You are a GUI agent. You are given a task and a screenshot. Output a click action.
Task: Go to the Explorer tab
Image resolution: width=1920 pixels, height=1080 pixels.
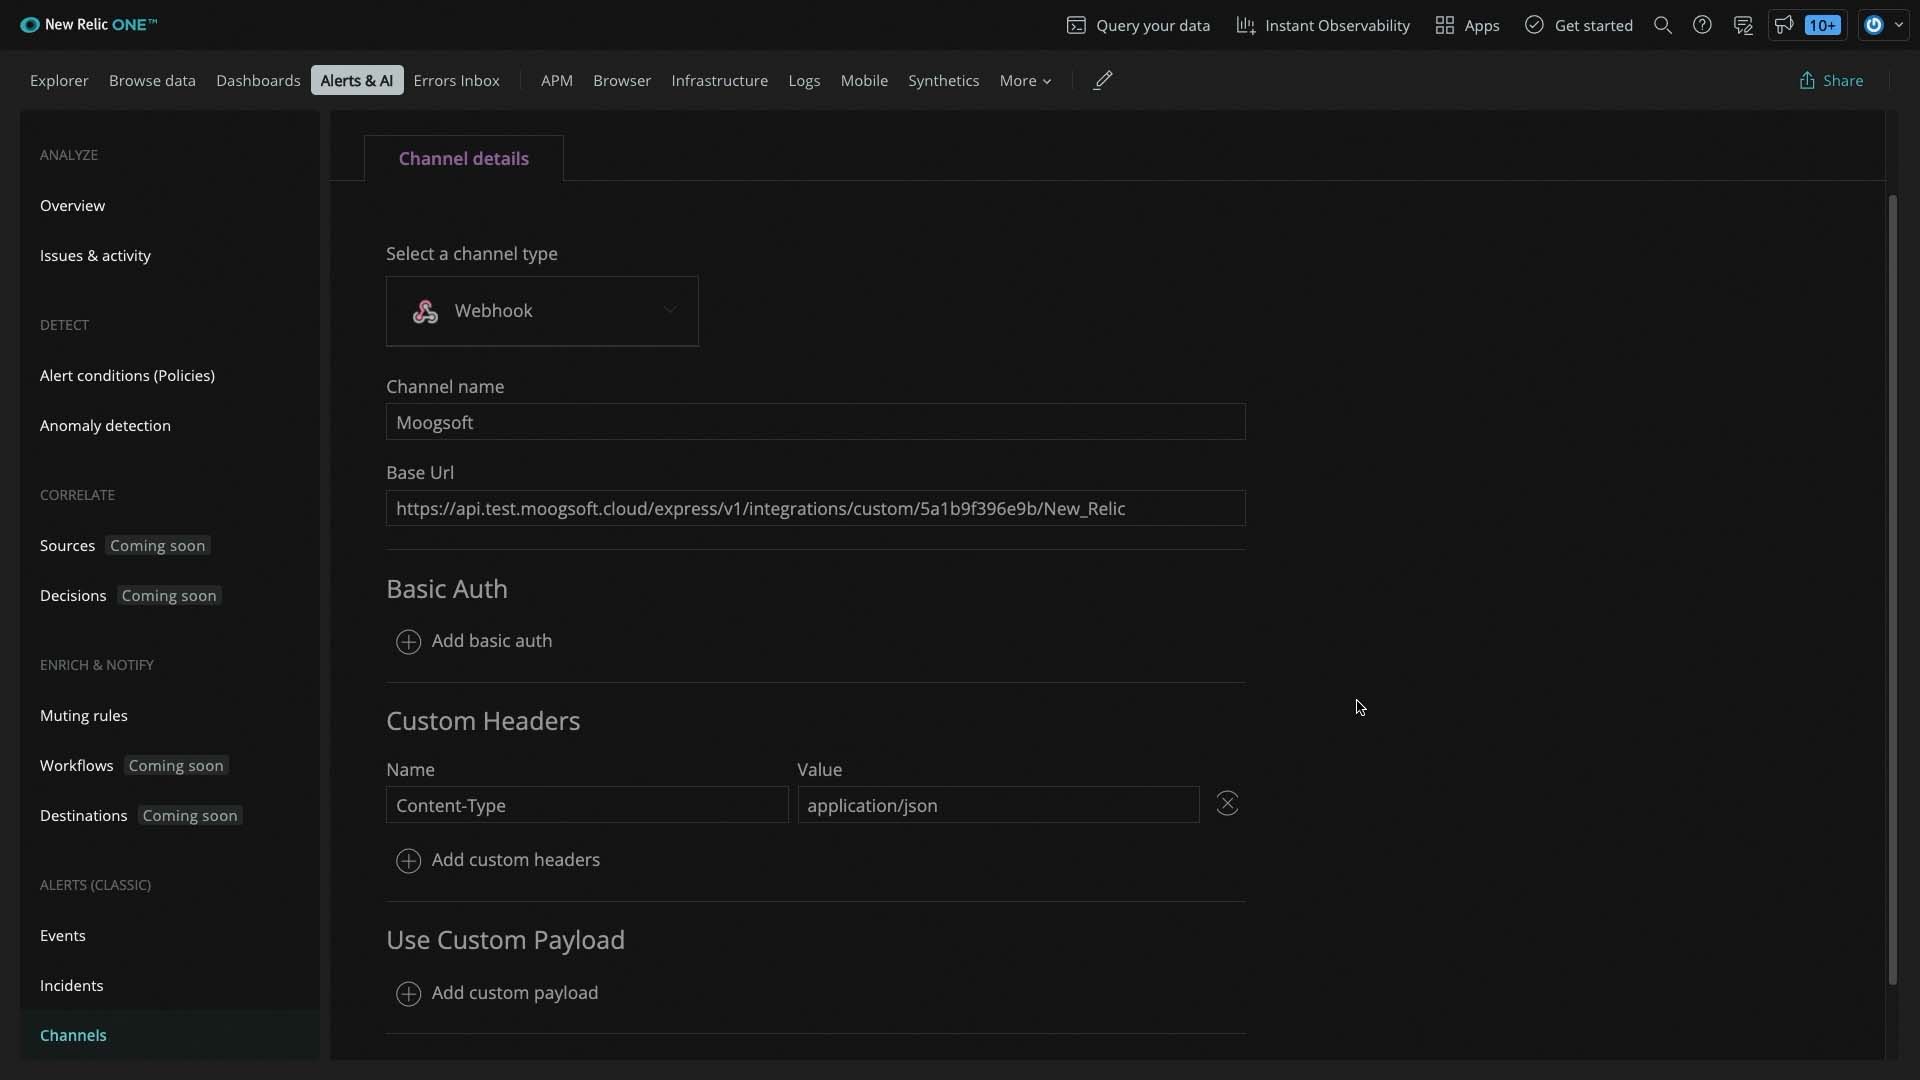click(x=59, y=80)
